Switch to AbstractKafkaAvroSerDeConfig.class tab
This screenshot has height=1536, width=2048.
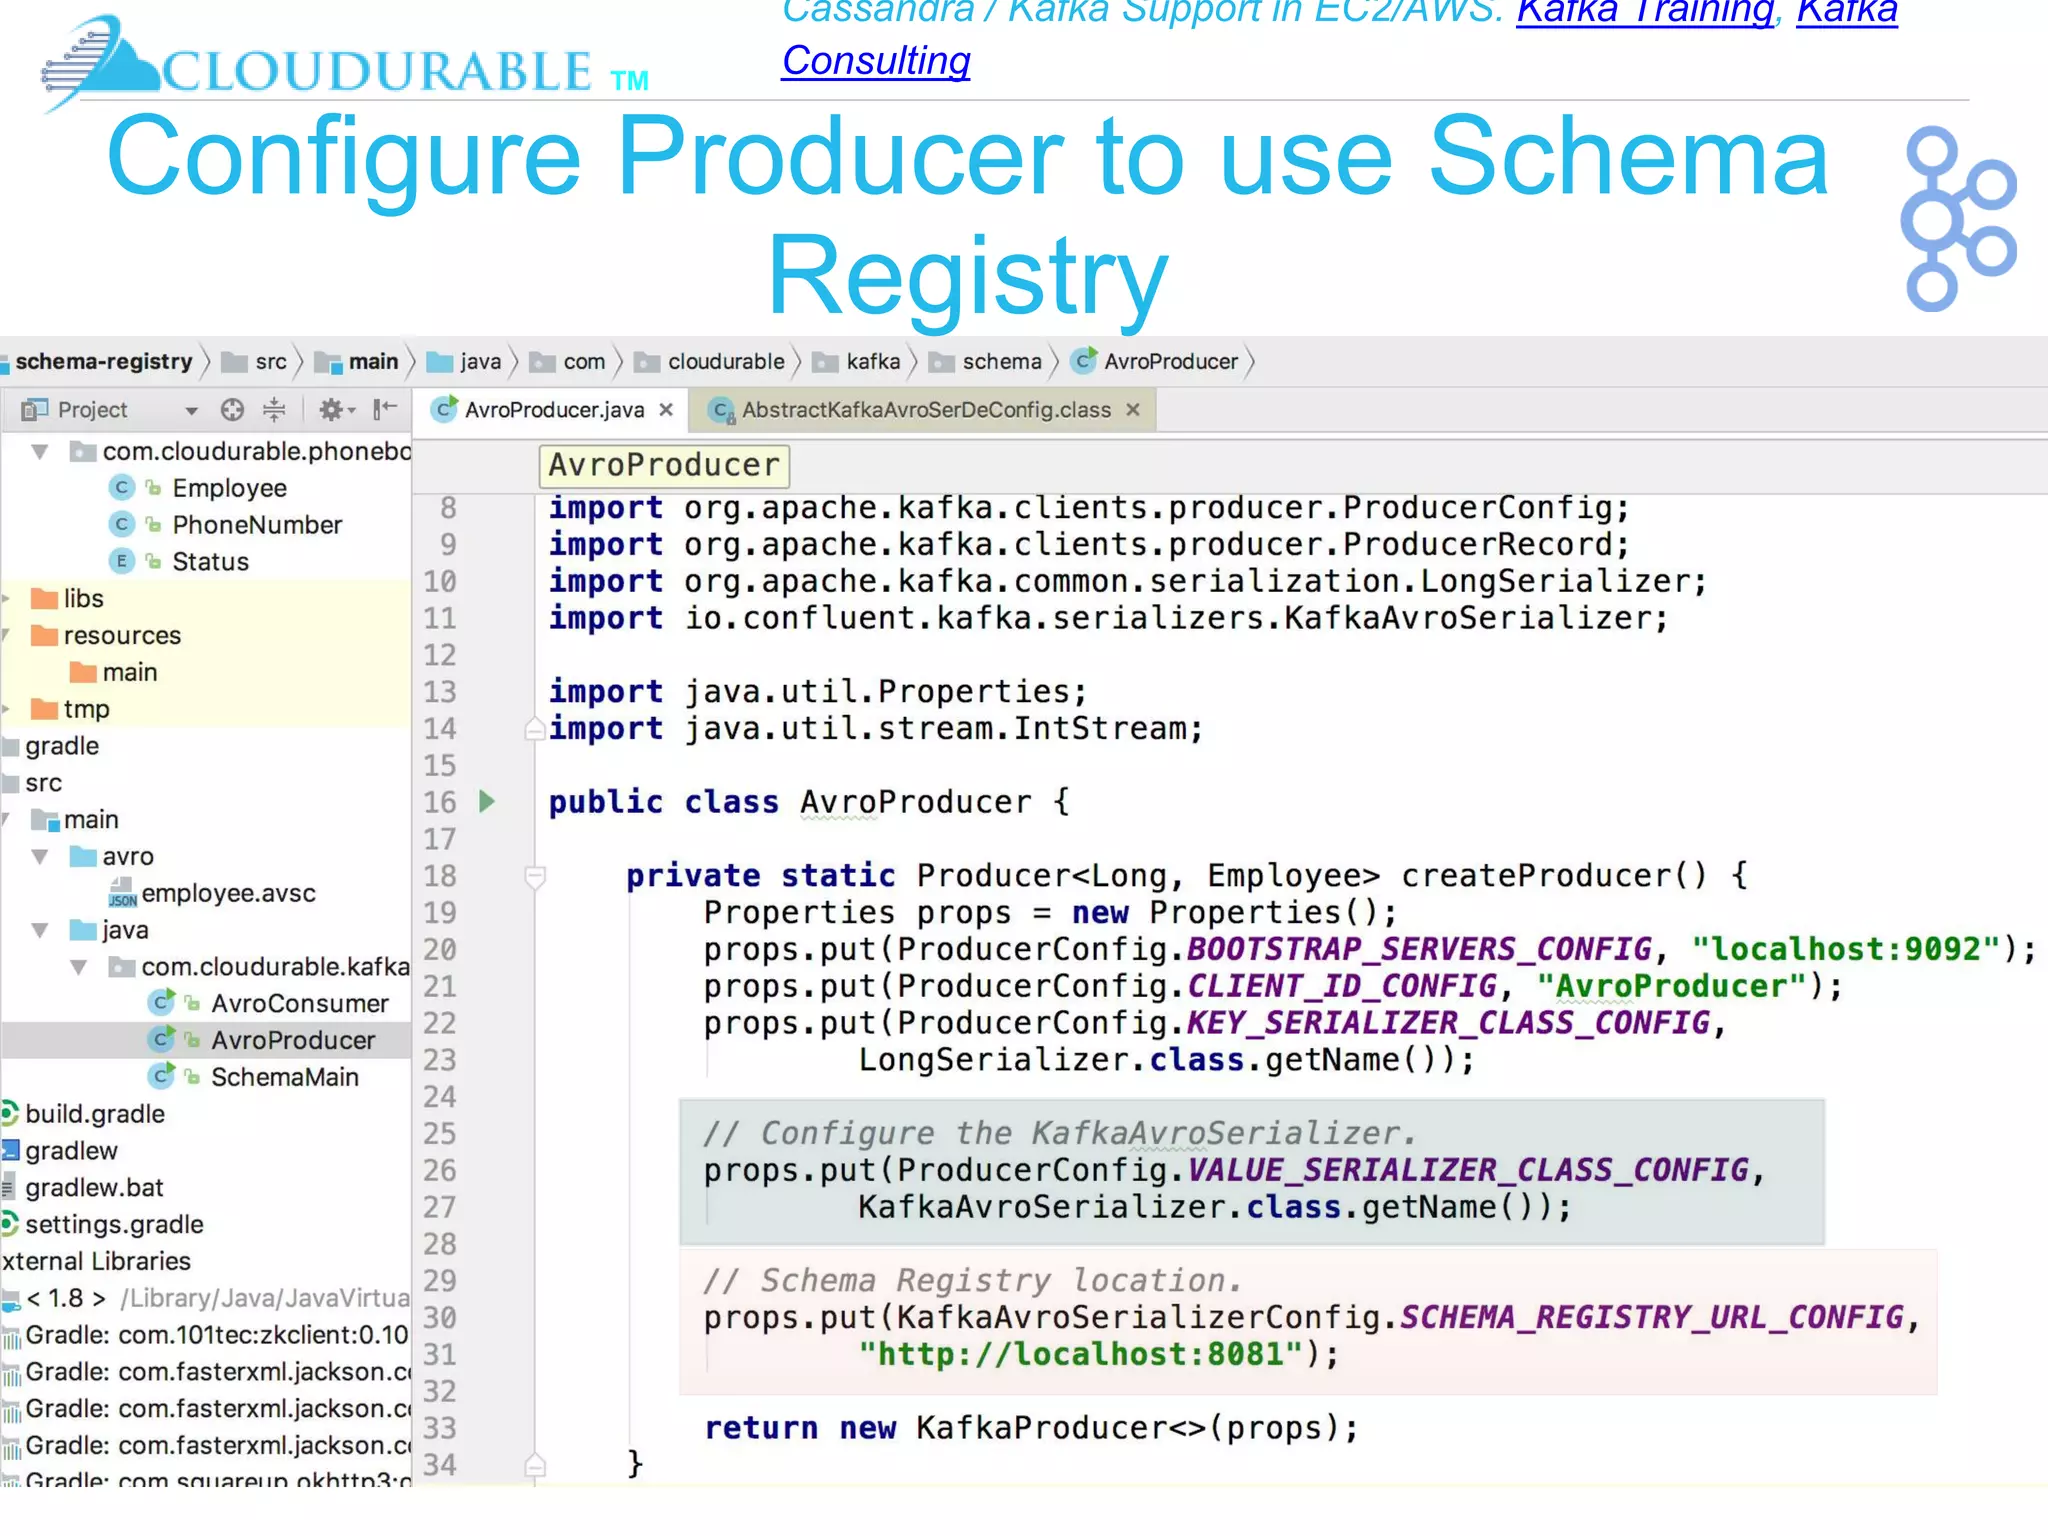[925, 410]
